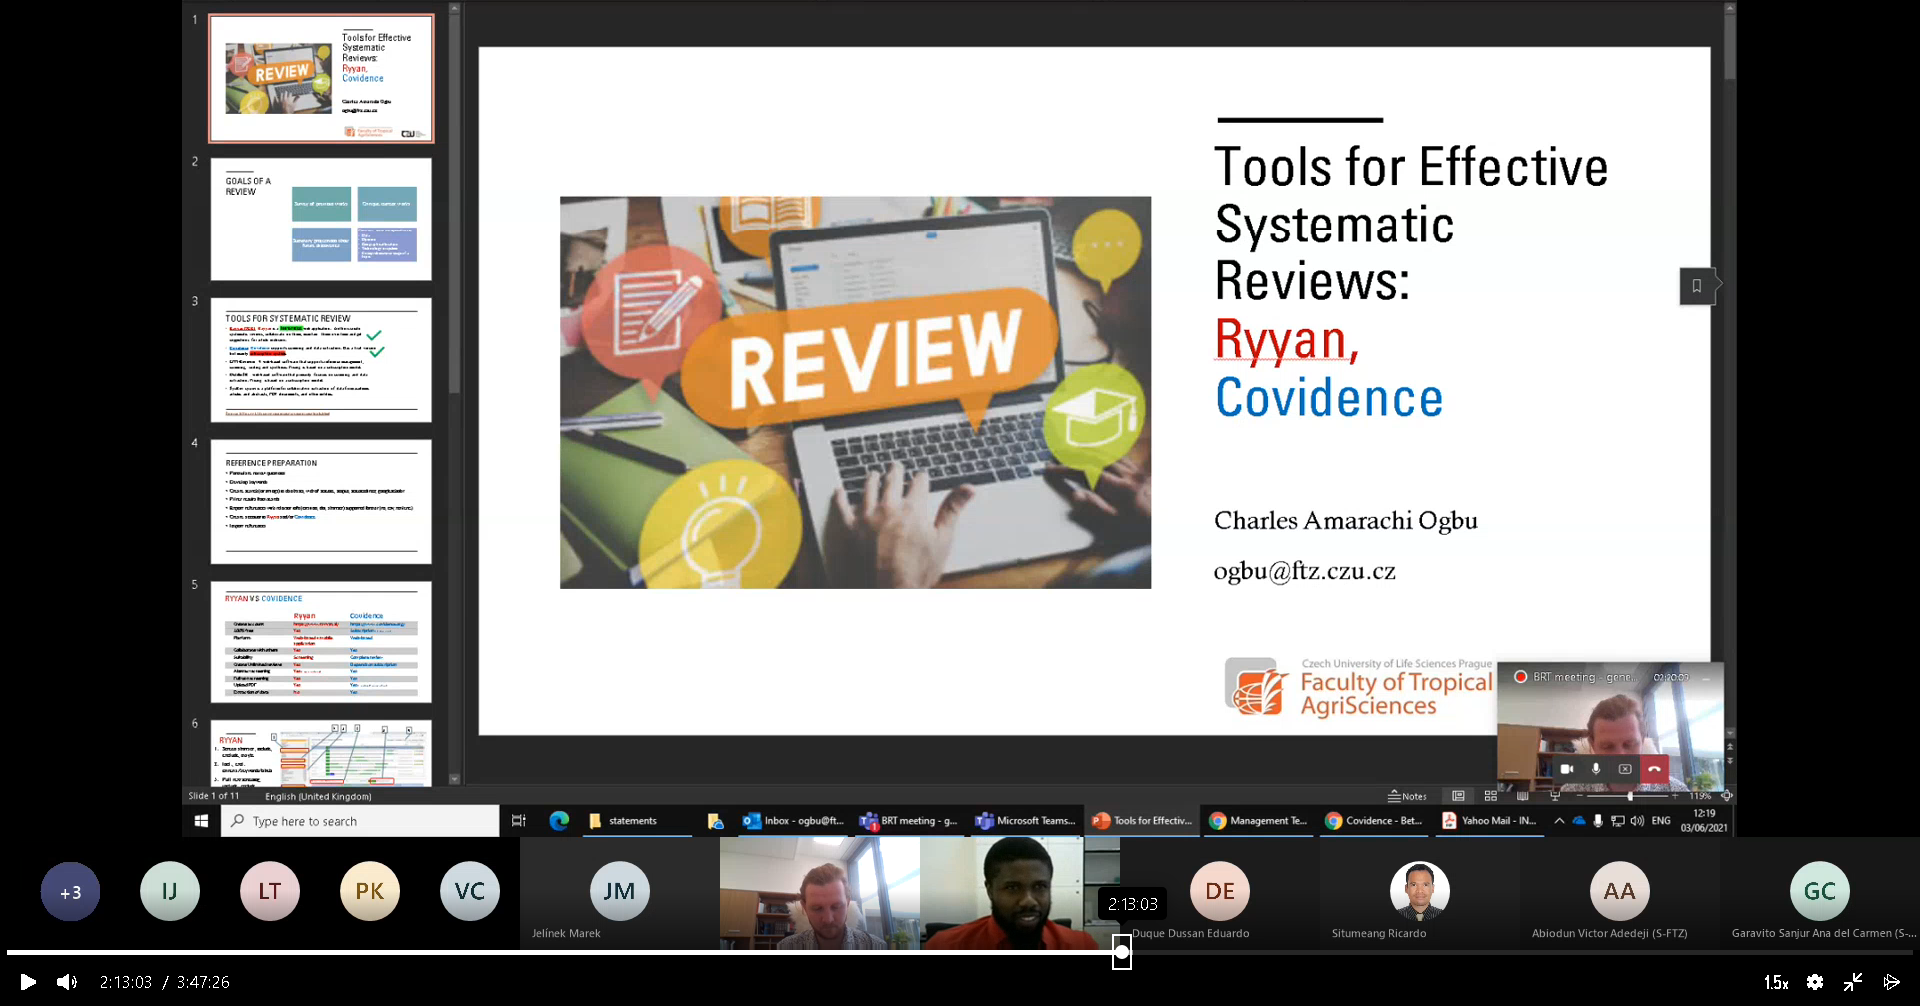Seek using the video progress bar handle

(x=1122, y=952)
